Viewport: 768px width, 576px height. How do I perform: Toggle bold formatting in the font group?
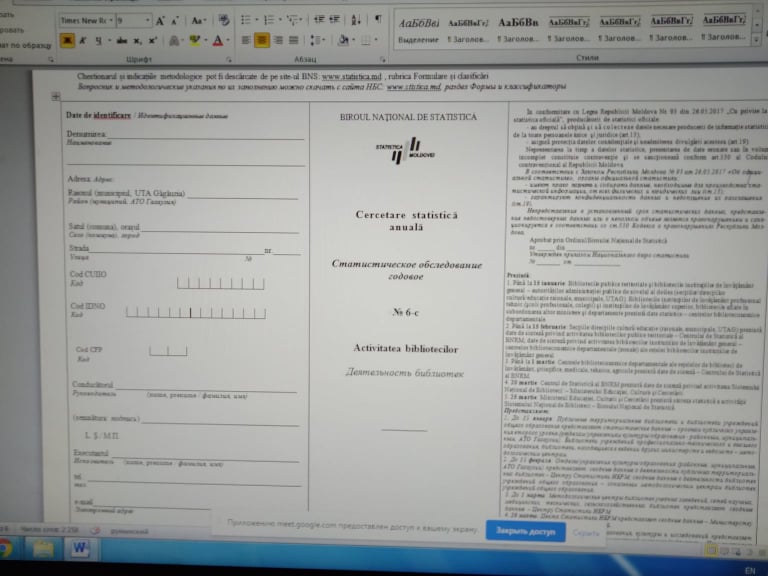pos(67,41)
